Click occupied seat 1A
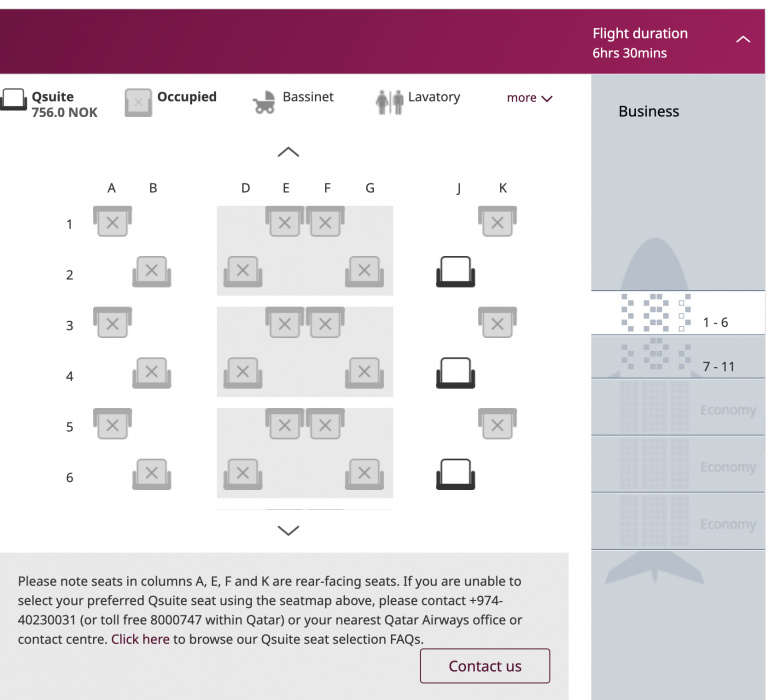This screenshot has width=769, height=700. [x=112, y=222]
